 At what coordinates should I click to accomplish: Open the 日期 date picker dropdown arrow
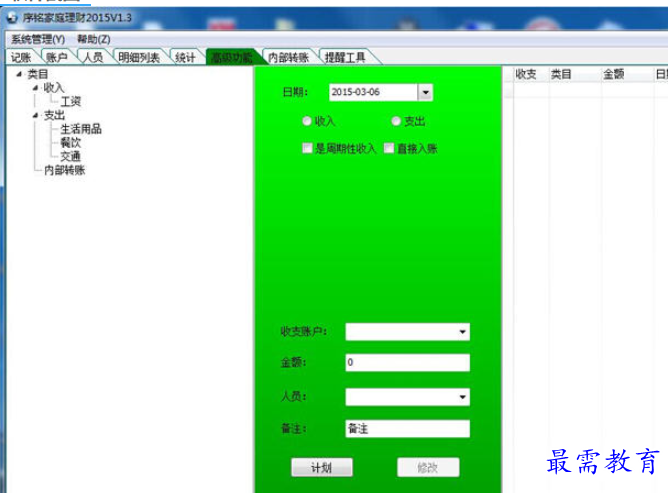[425, 92]
